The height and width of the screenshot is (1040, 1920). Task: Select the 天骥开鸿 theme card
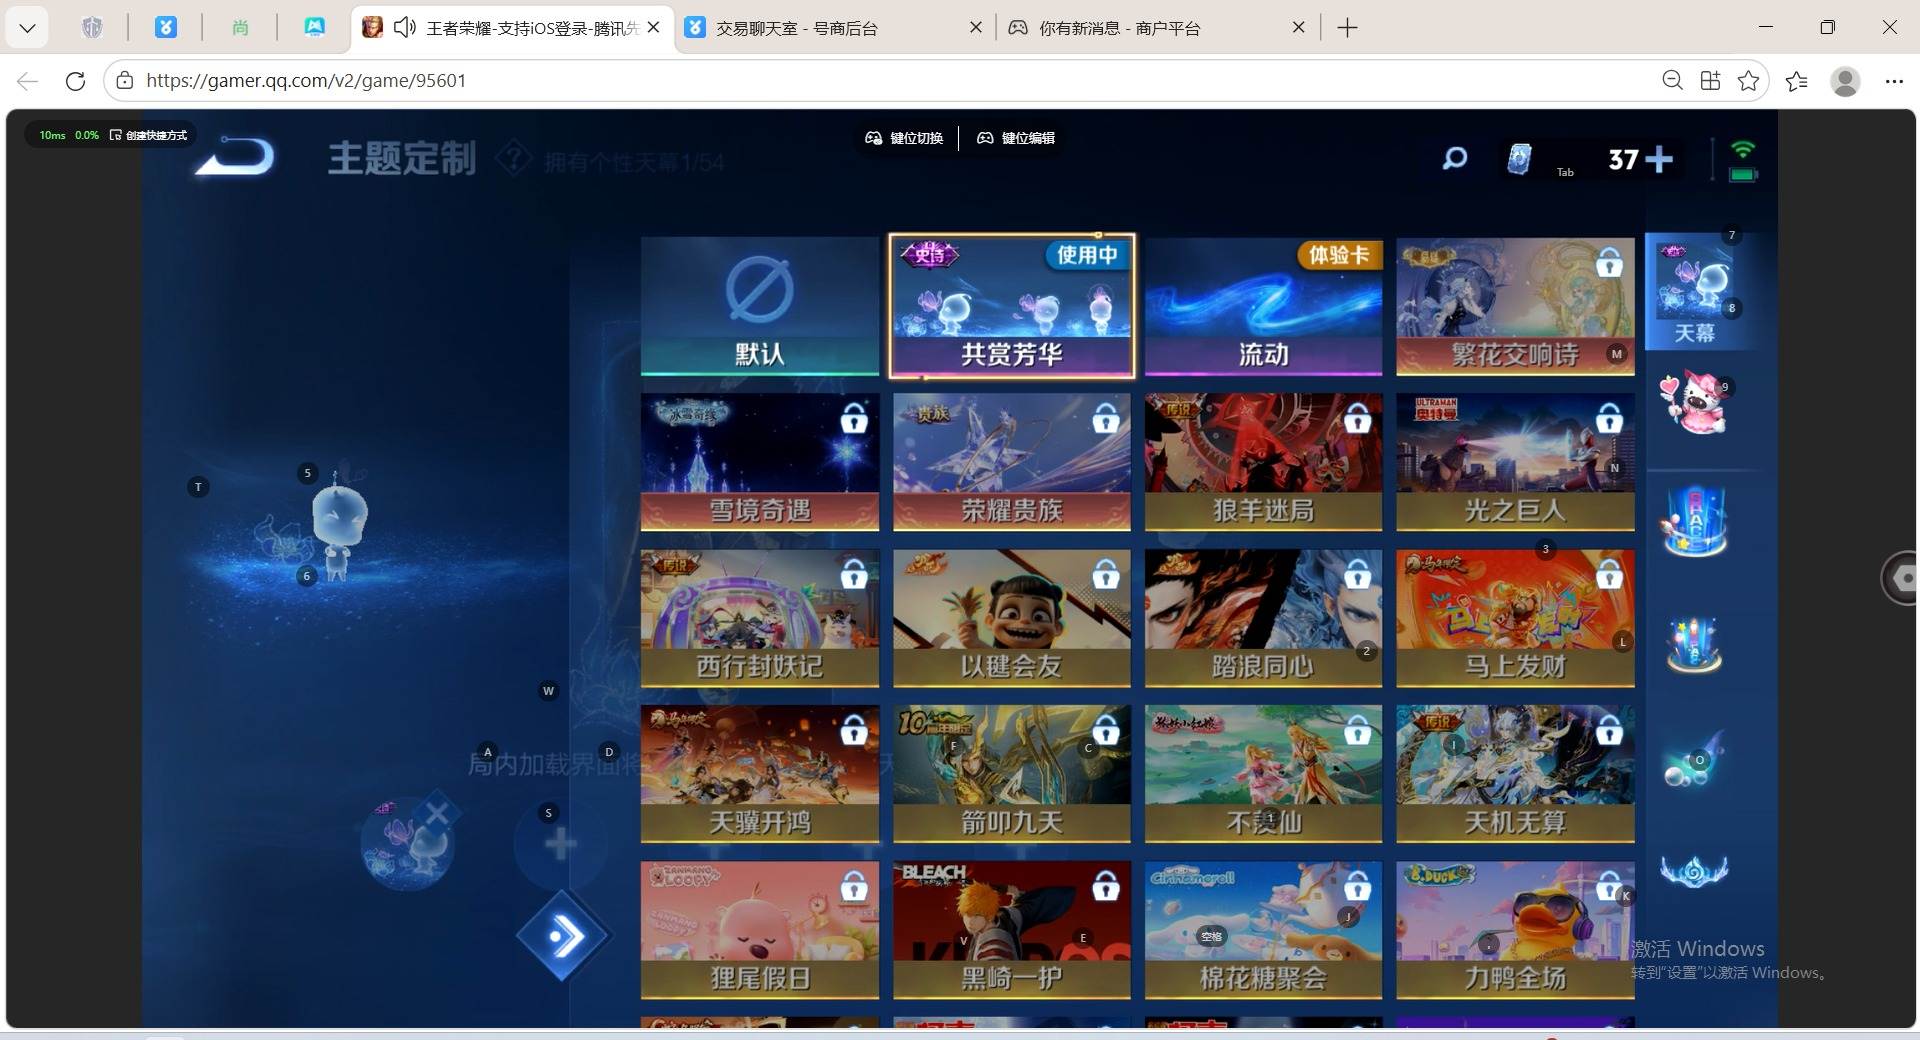(x=760, y=774)
